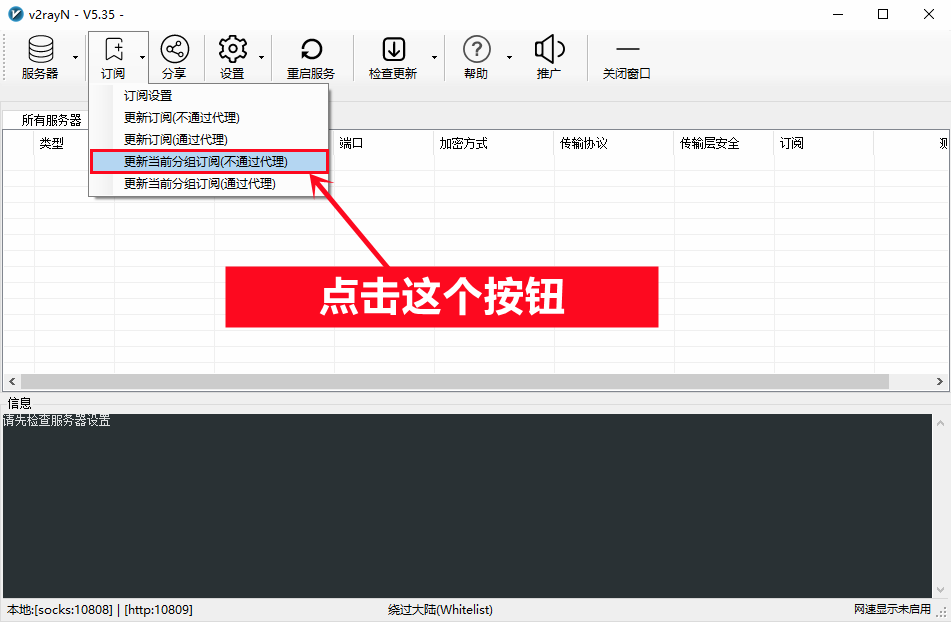Click the 检查更新 (Check update) icon

click(x=393, y=57)
